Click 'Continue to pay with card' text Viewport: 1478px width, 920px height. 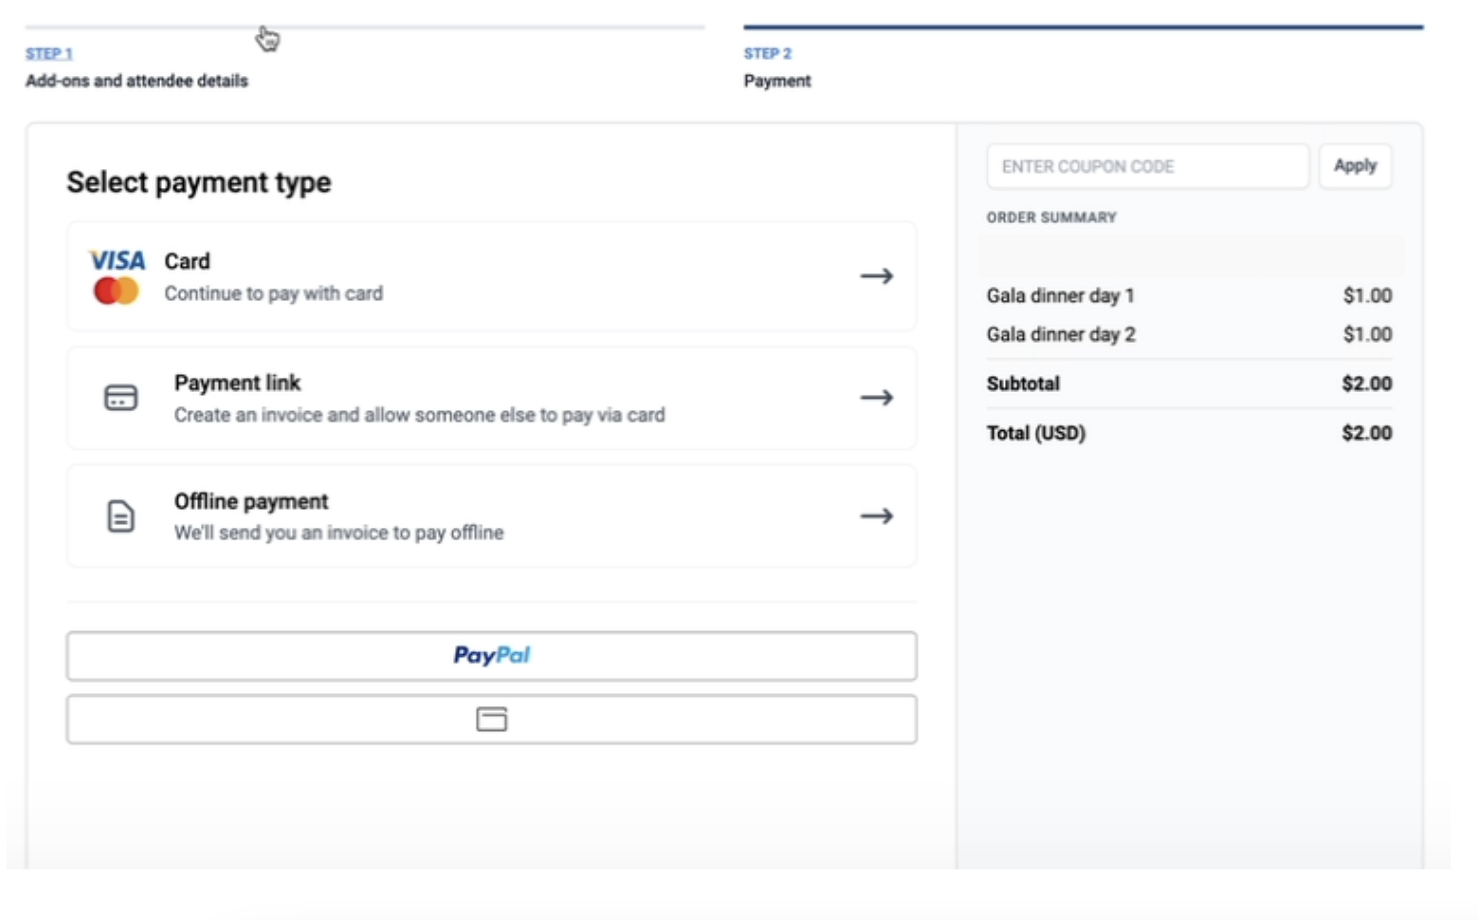pyautogui.click(x=273, y=293)
